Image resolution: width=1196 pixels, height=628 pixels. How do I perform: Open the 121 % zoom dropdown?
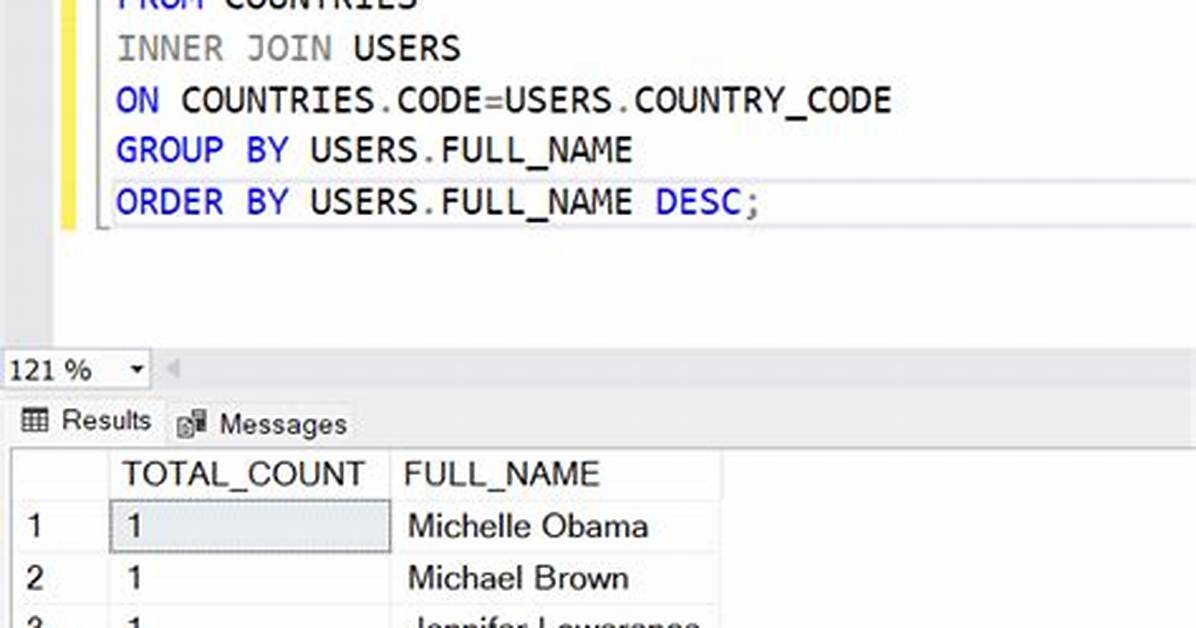[136, 370]
